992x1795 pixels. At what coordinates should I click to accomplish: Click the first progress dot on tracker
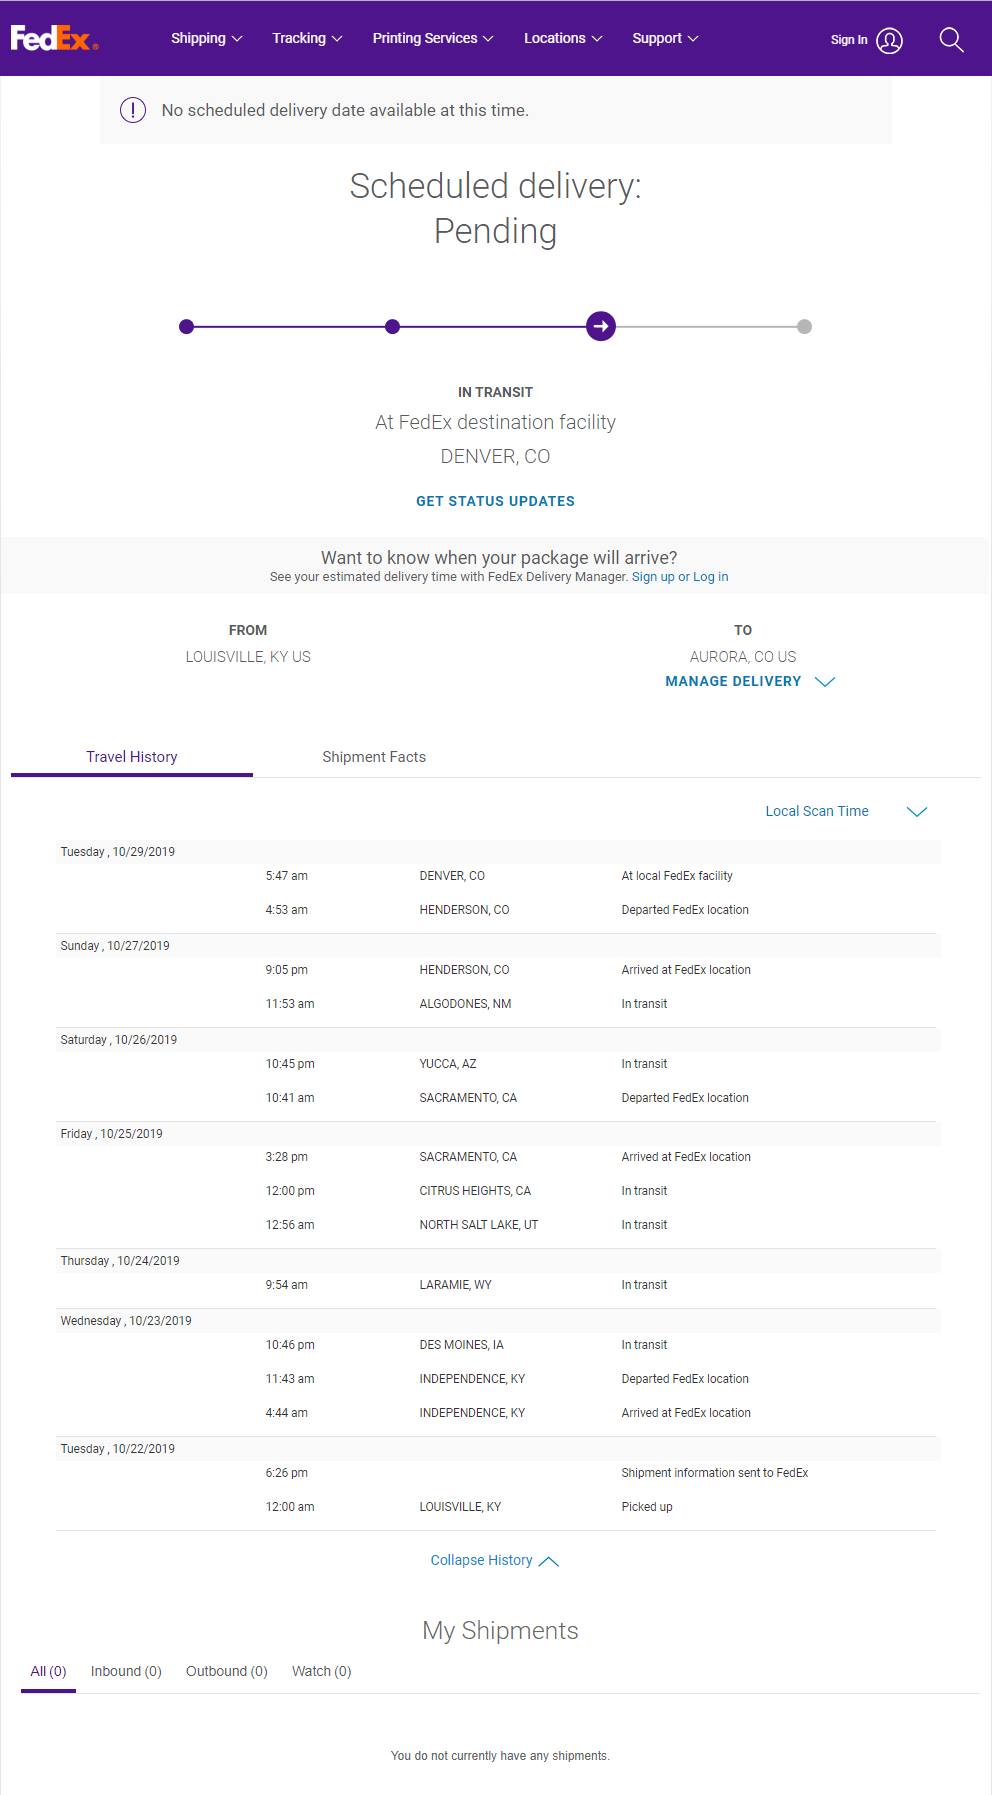pyautogui.click(x=186, y=326)
